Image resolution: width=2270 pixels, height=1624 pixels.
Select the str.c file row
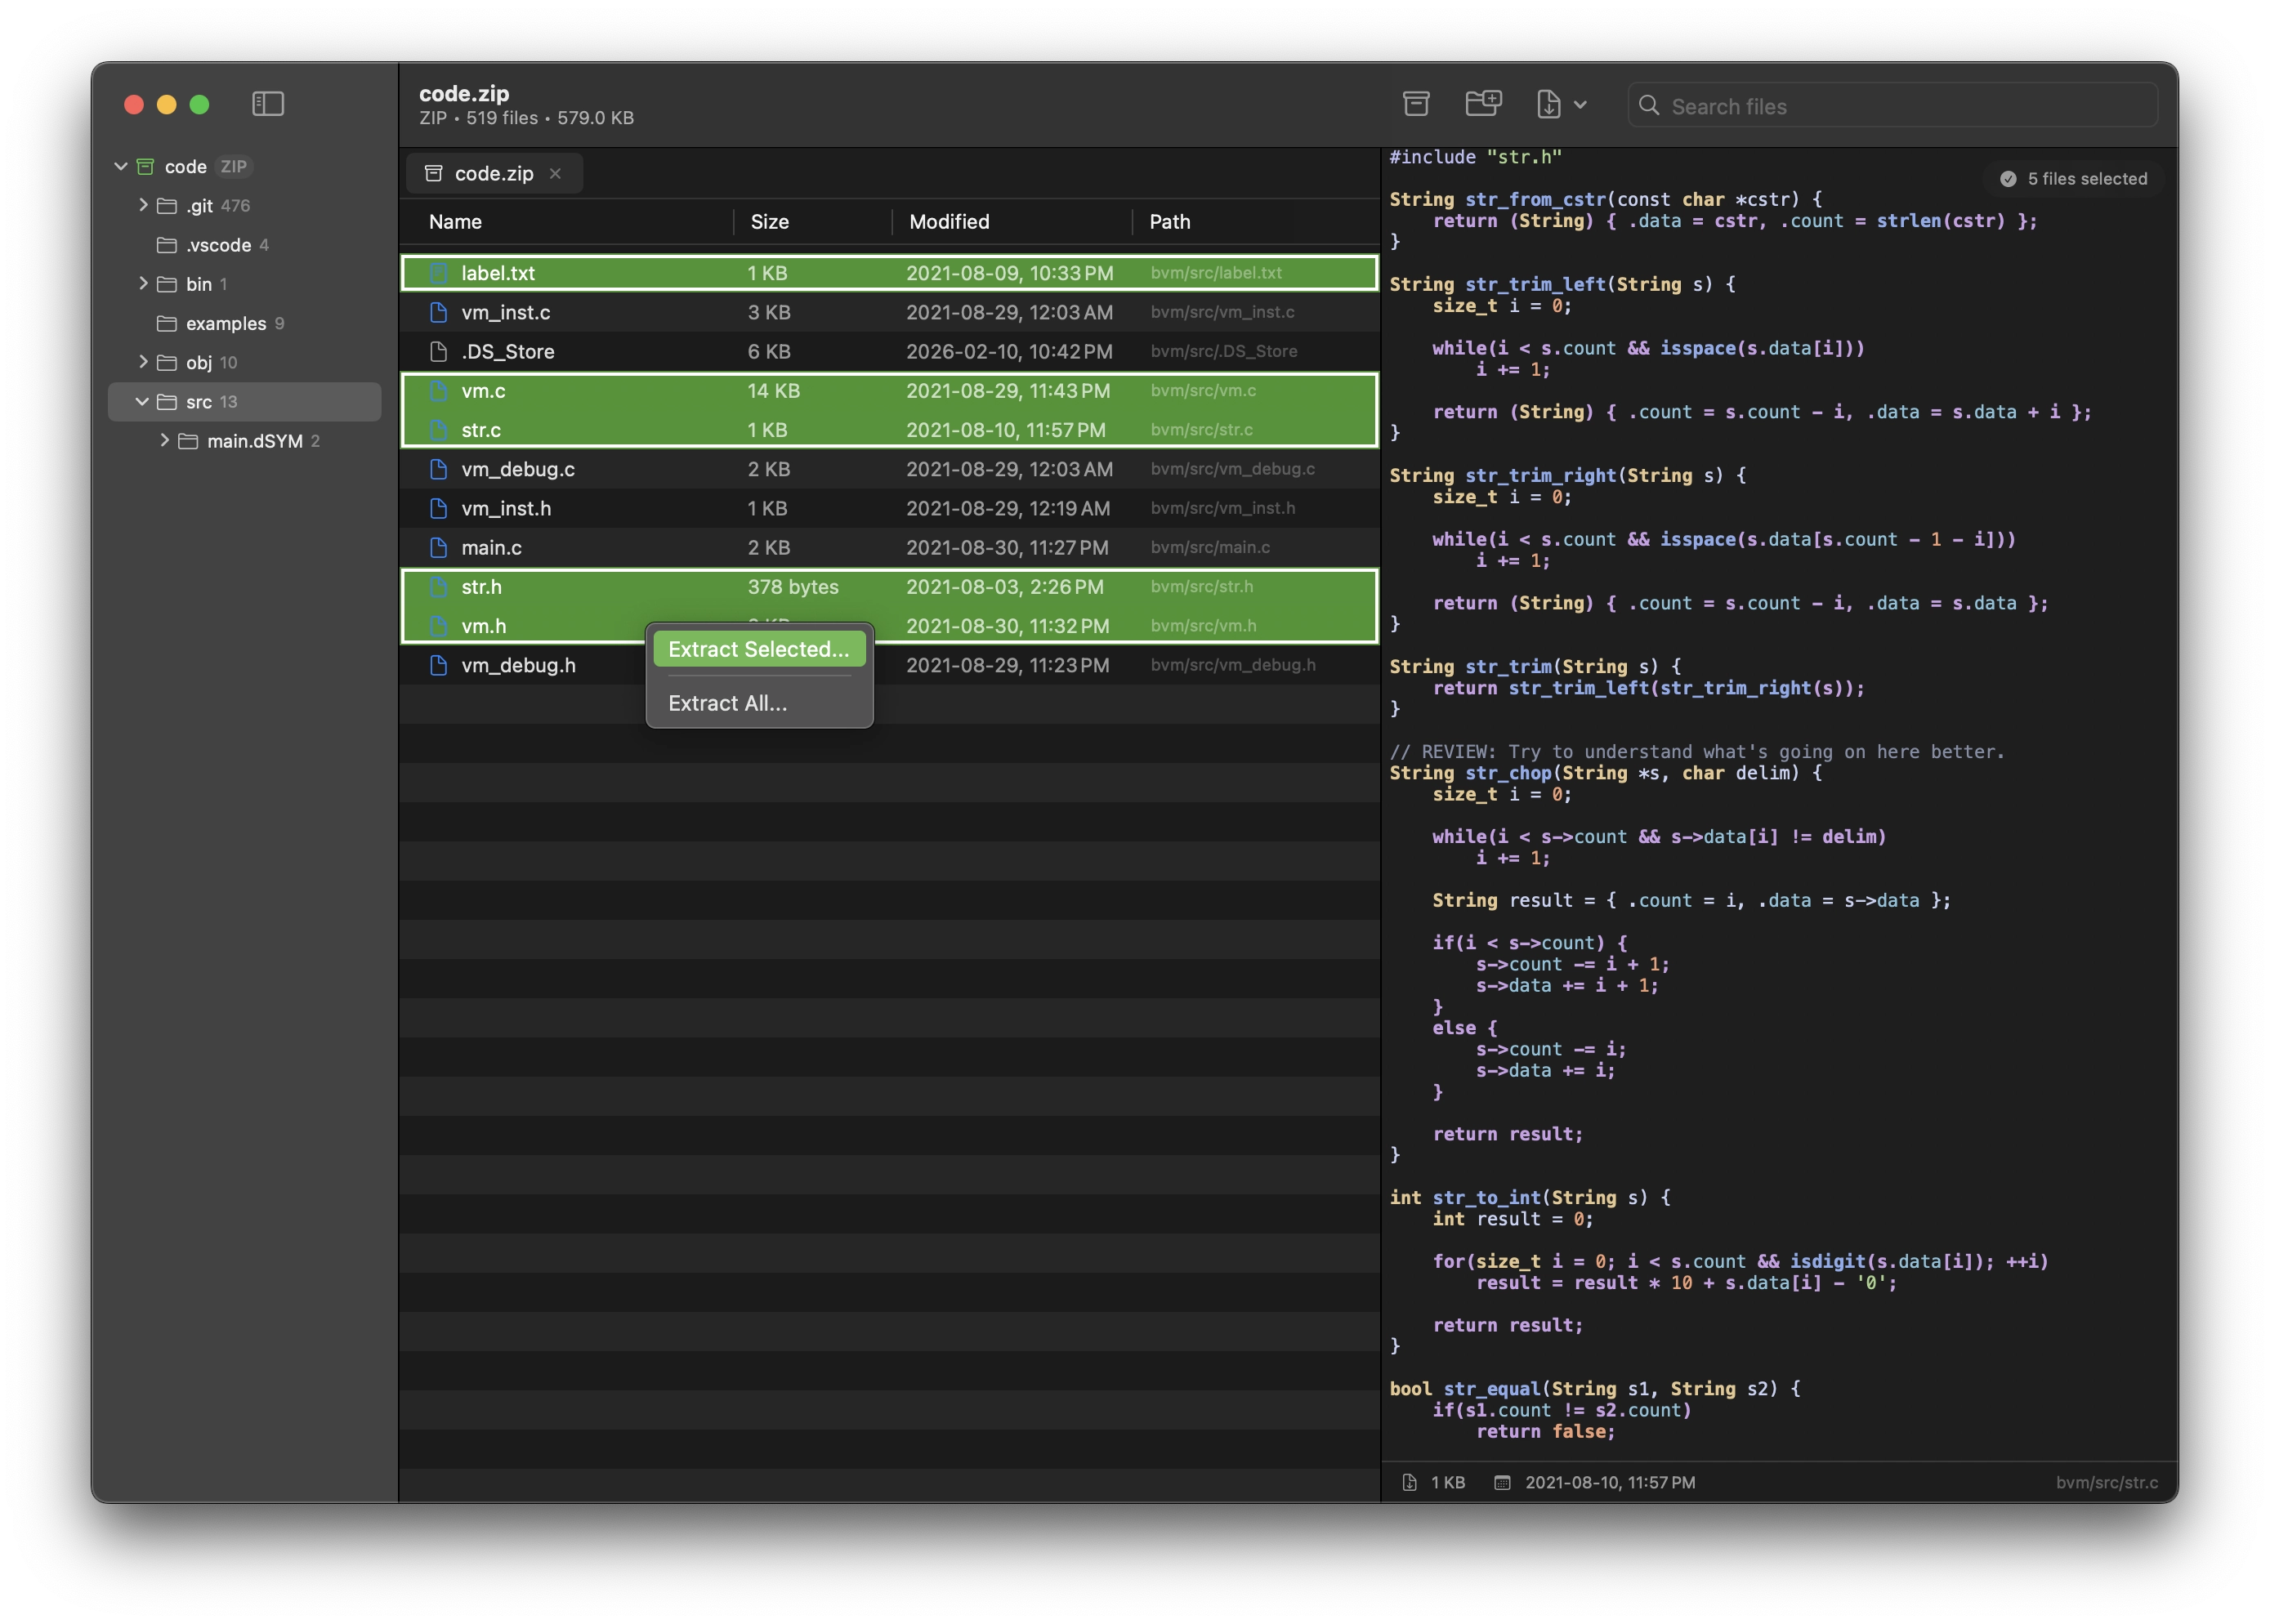click(x=889, y=430)
